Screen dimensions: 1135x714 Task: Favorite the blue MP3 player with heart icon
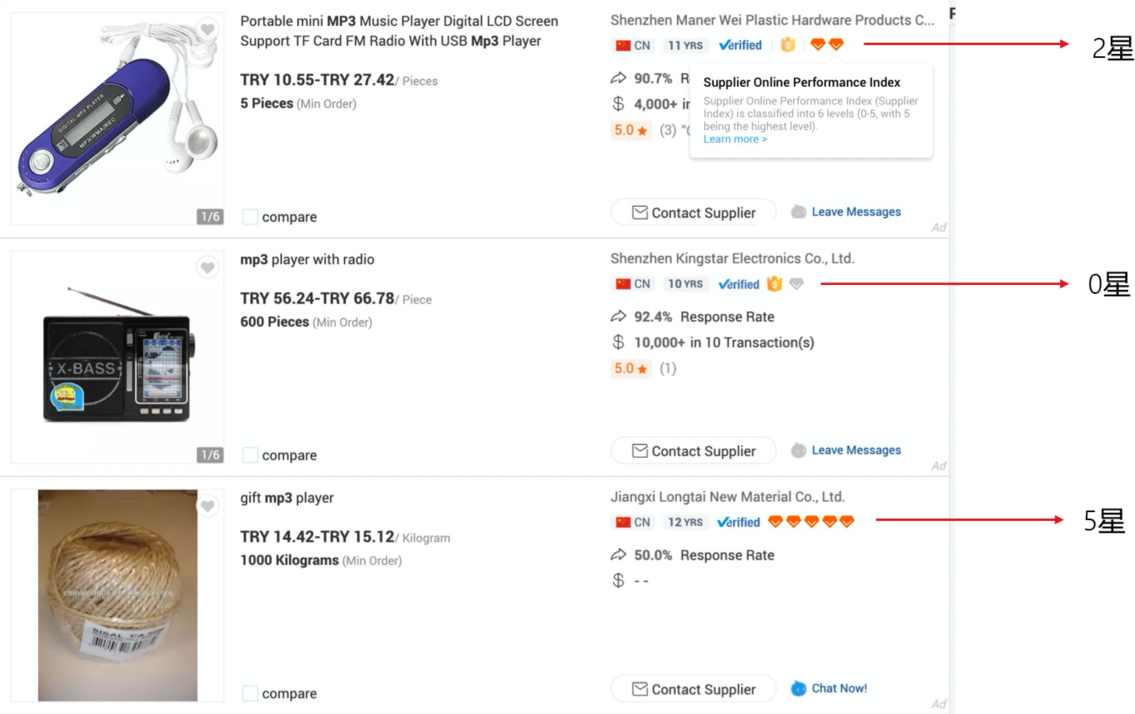207,30
